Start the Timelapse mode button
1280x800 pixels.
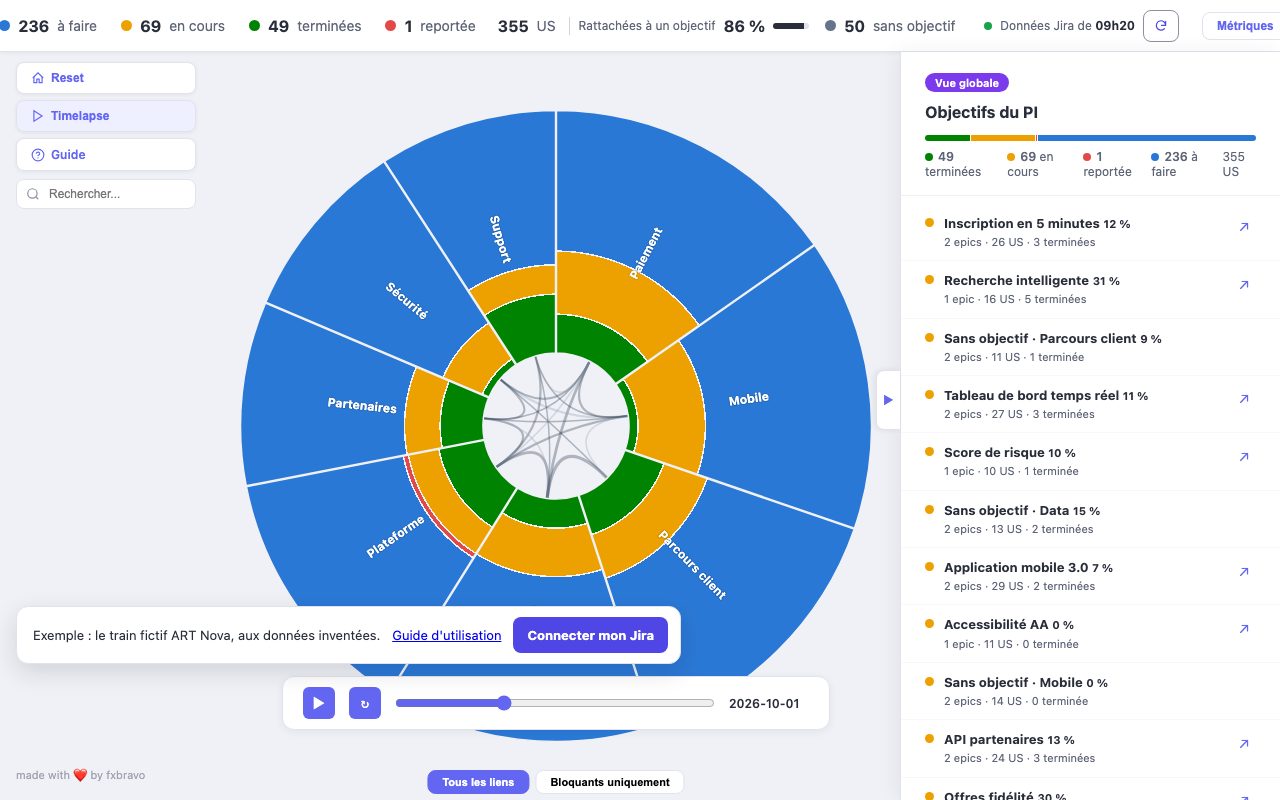106,116
